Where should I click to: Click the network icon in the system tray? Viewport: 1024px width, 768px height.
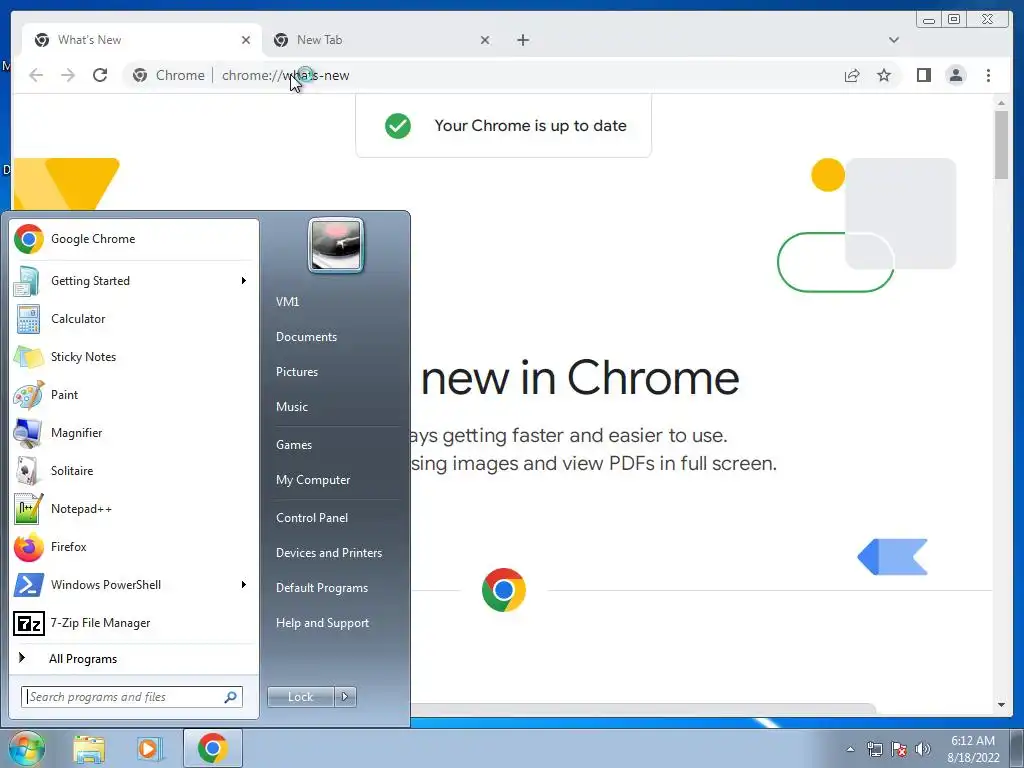874,749
